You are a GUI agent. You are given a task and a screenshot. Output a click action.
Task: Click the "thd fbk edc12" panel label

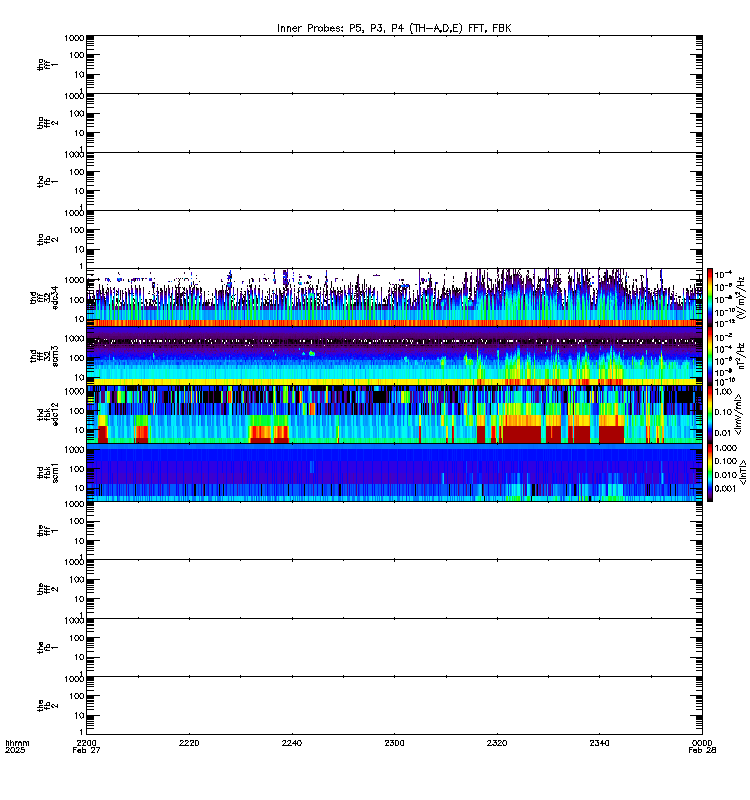48,414
